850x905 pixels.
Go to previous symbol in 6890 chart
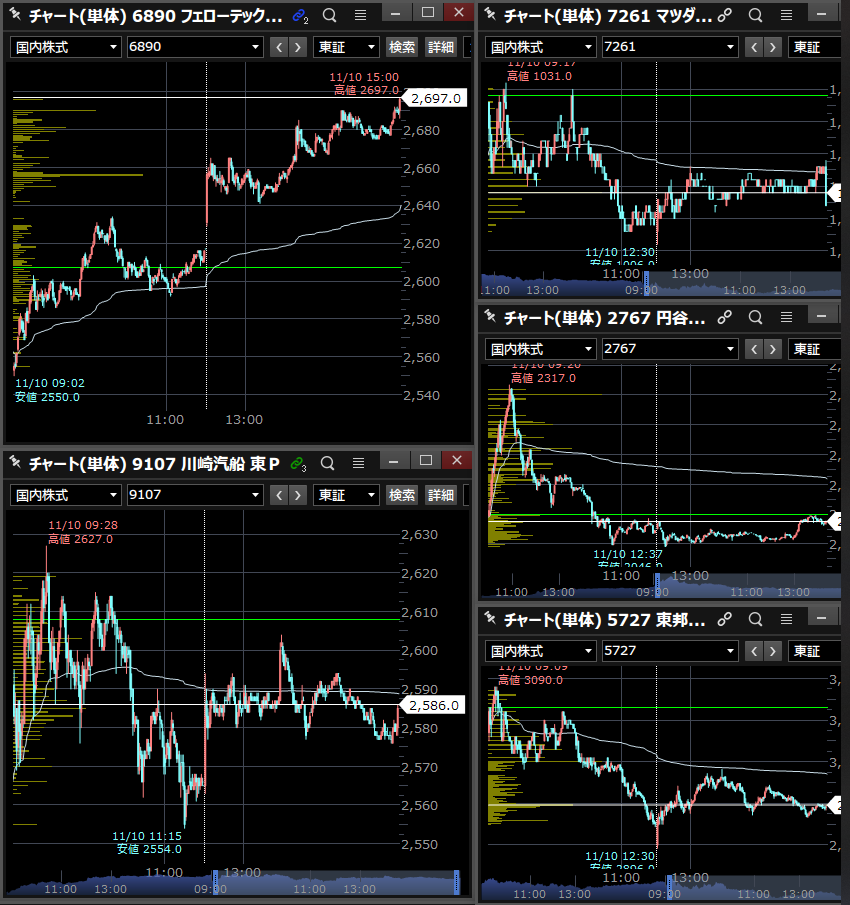point(279,47)
